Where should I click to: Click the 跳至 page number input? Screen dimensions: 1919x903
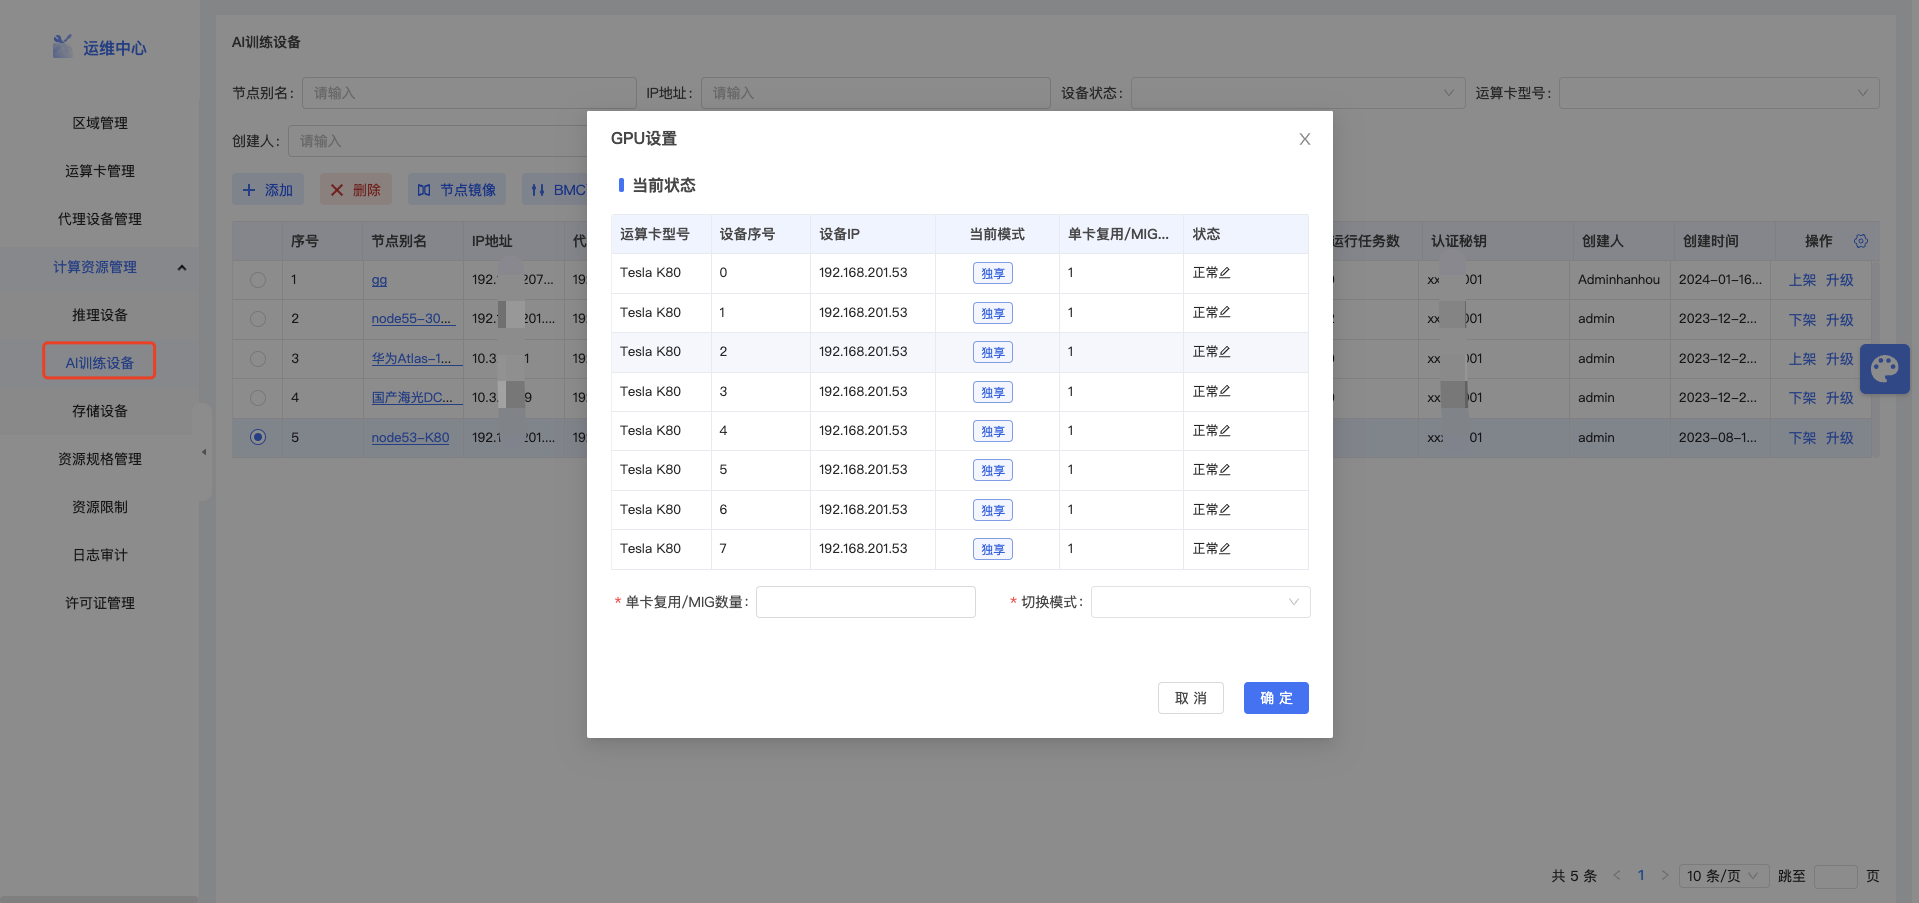[1835, 876]
